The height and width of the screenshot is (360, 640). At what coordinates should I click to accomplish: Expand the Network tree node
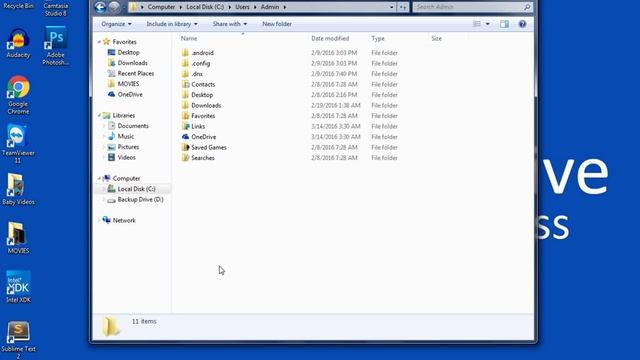tap(99, 220)
